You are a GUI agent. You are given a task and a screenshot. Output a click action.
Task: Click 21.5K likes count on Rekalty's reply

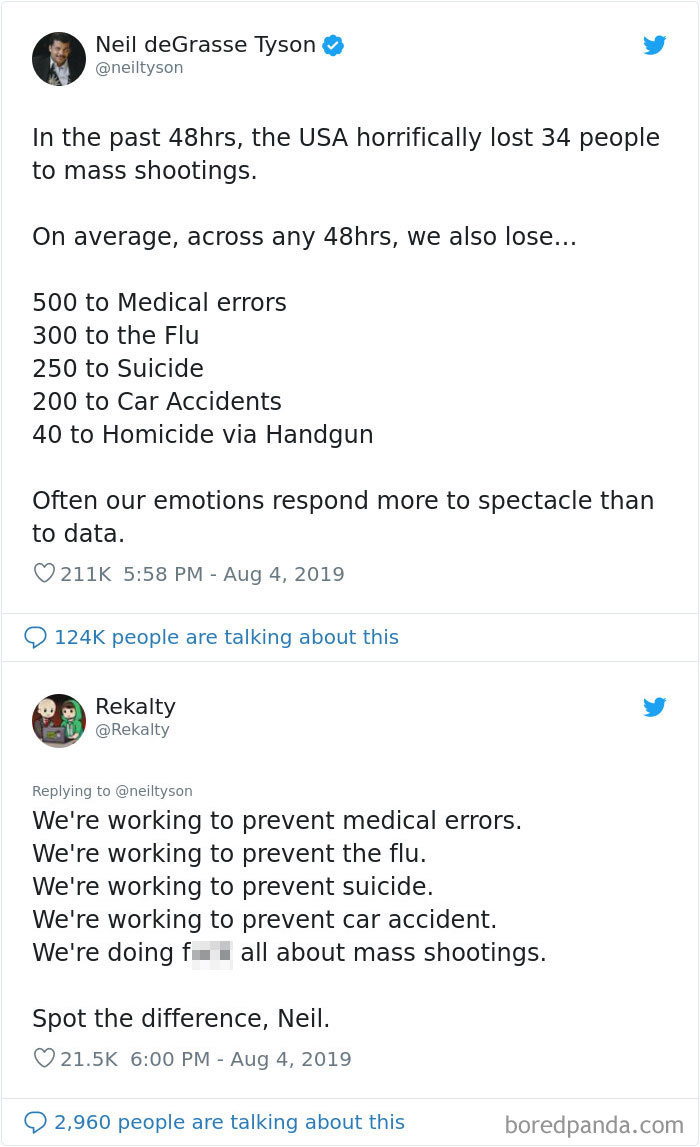(x=90, y=1059)
